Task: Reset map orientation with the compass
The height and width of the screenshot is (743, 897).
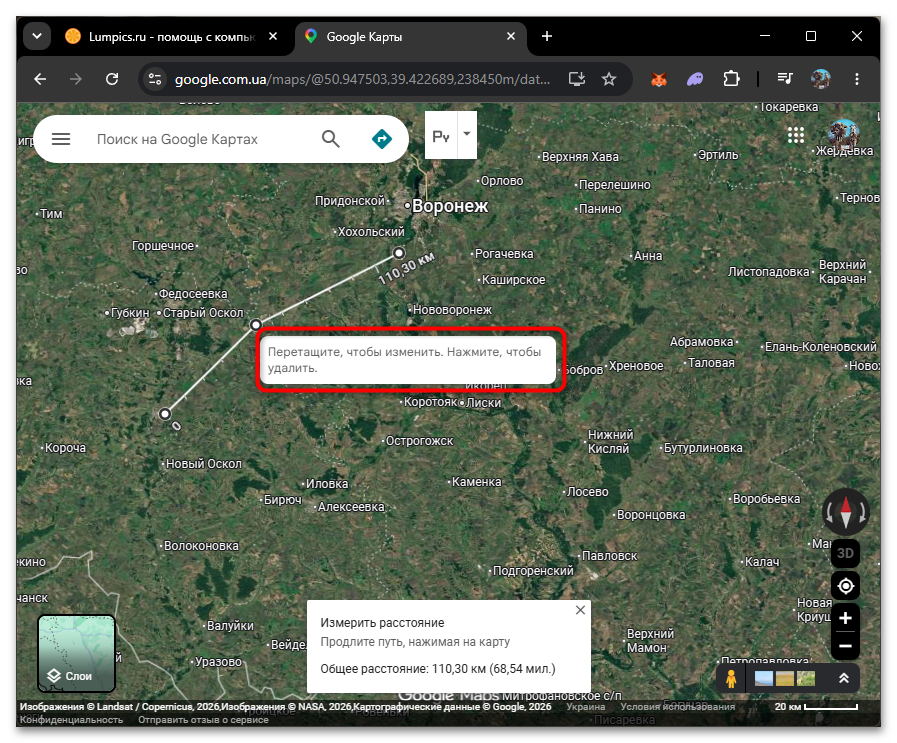Action: 846,512
